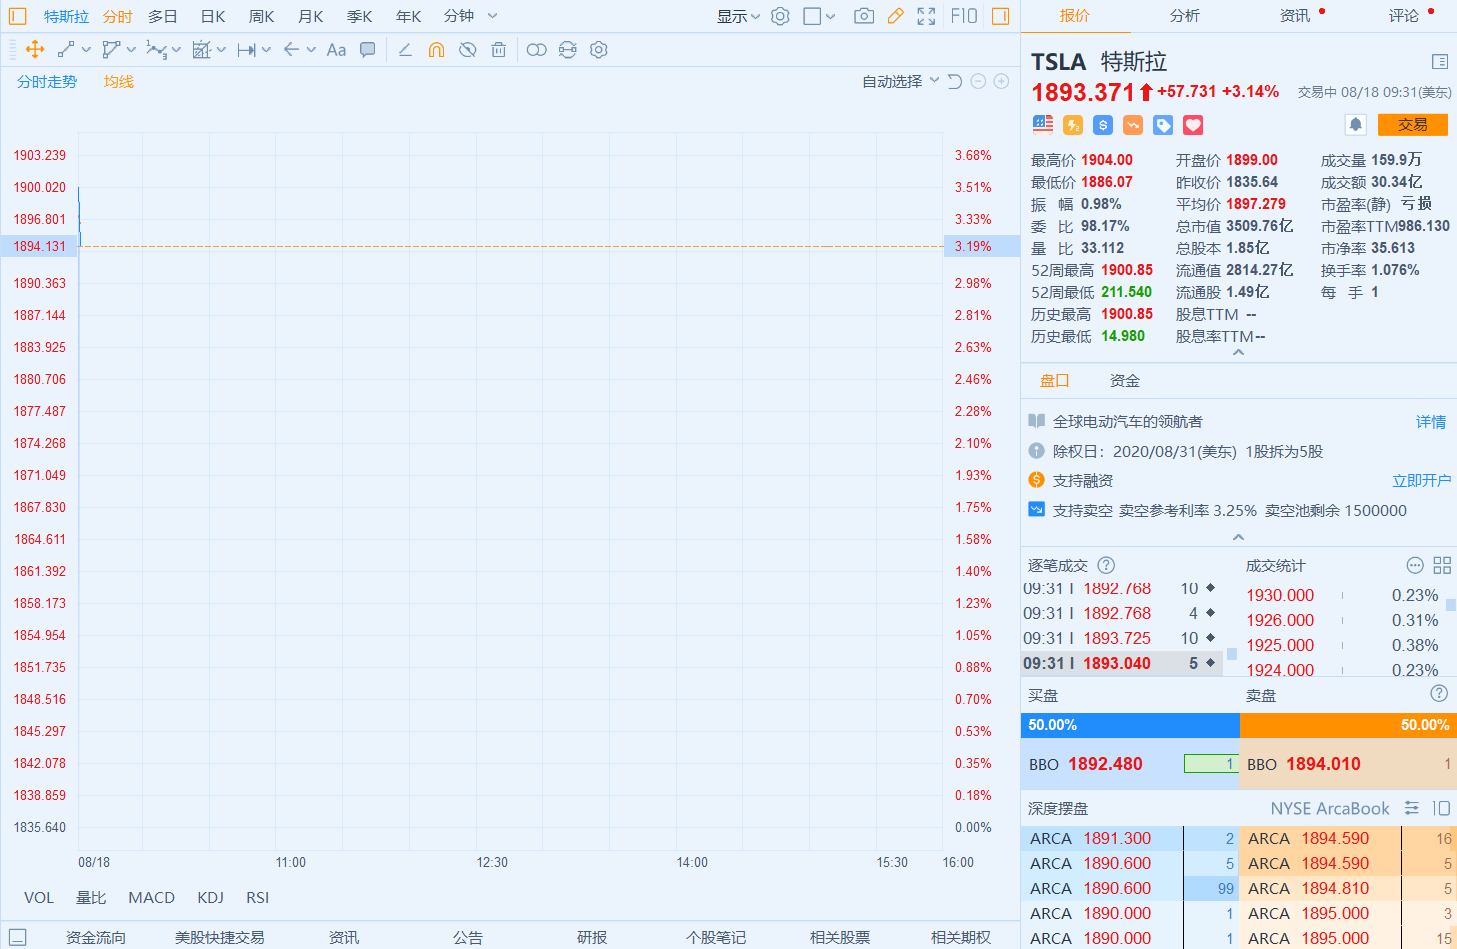Viewport: 1457px width, 949px height.
Task: Click the blue dollar sign badge
Action: tap(1103, 125)
